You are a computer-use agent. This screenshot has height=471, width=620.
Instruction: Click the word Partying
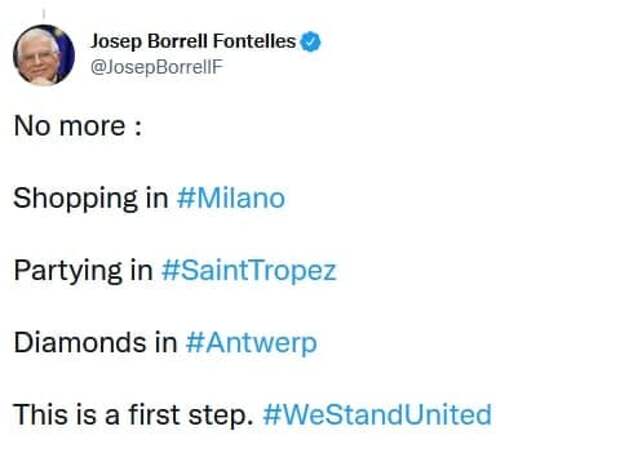[68, 271]
